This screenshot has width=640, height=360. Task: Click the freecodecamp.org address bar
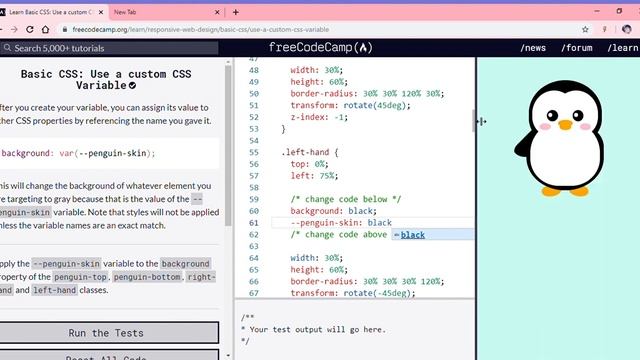200,29
